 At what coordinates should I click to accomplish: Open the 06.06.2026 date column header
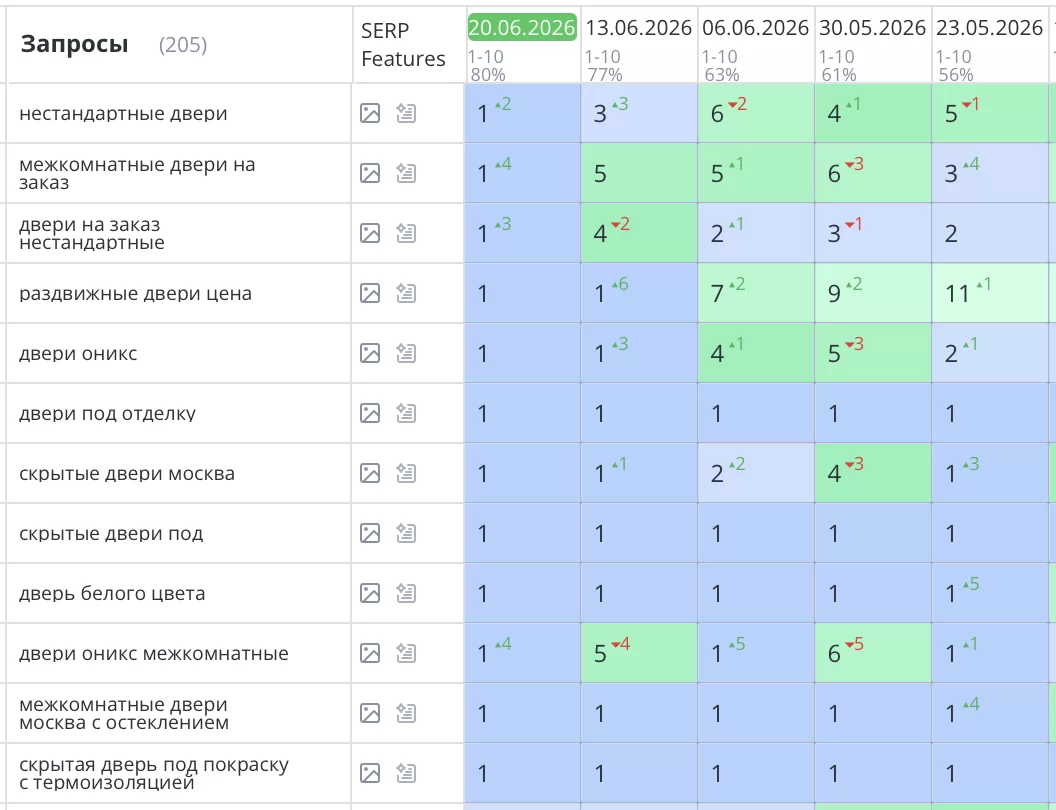point(755,28)
